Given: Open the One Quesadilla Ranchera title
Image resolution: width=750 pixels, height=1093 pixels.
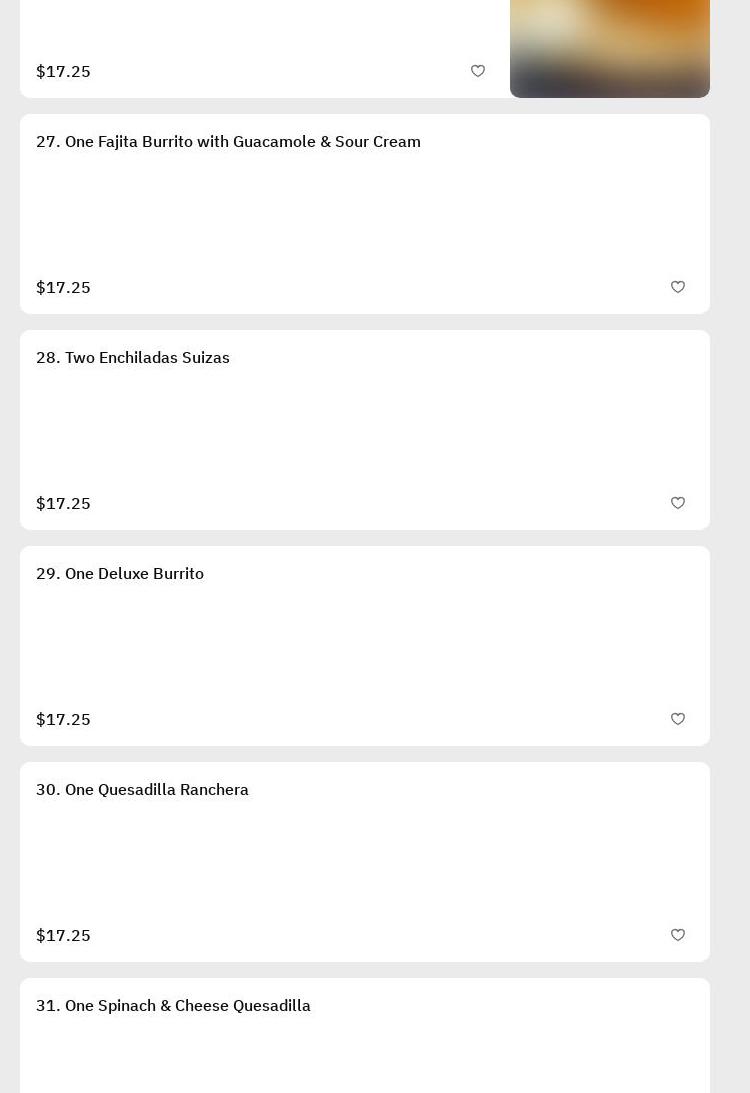Looking at the screenshot, I should pyautogui.click(x=142, y=790).
